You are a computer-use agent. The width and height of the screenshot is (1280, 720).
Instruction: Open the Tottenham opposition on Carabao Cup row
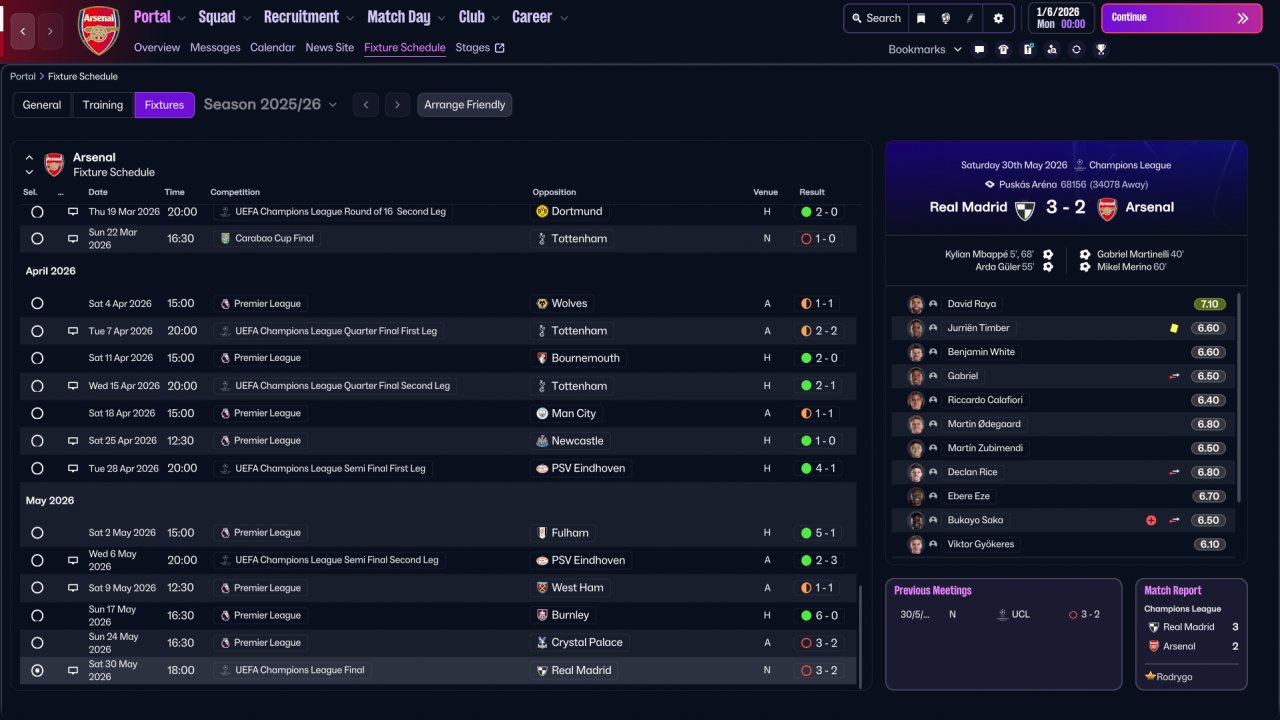571,239
